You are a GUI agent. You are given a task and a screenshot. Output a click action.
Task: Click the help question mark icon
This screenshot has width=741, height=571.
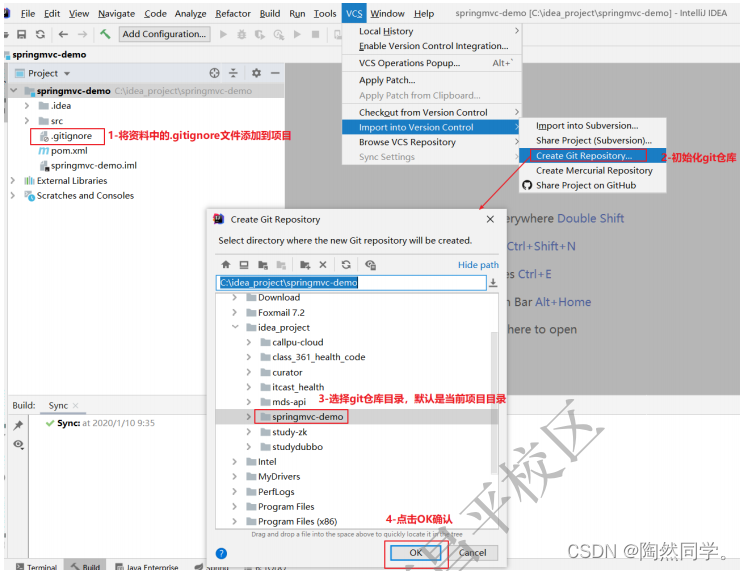coord(221,554)
